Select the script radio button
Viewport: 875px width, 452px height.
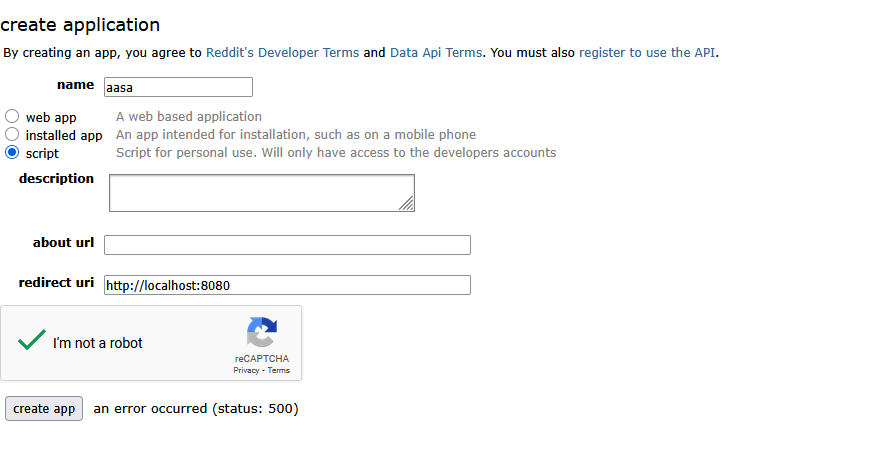click(12, 152)
